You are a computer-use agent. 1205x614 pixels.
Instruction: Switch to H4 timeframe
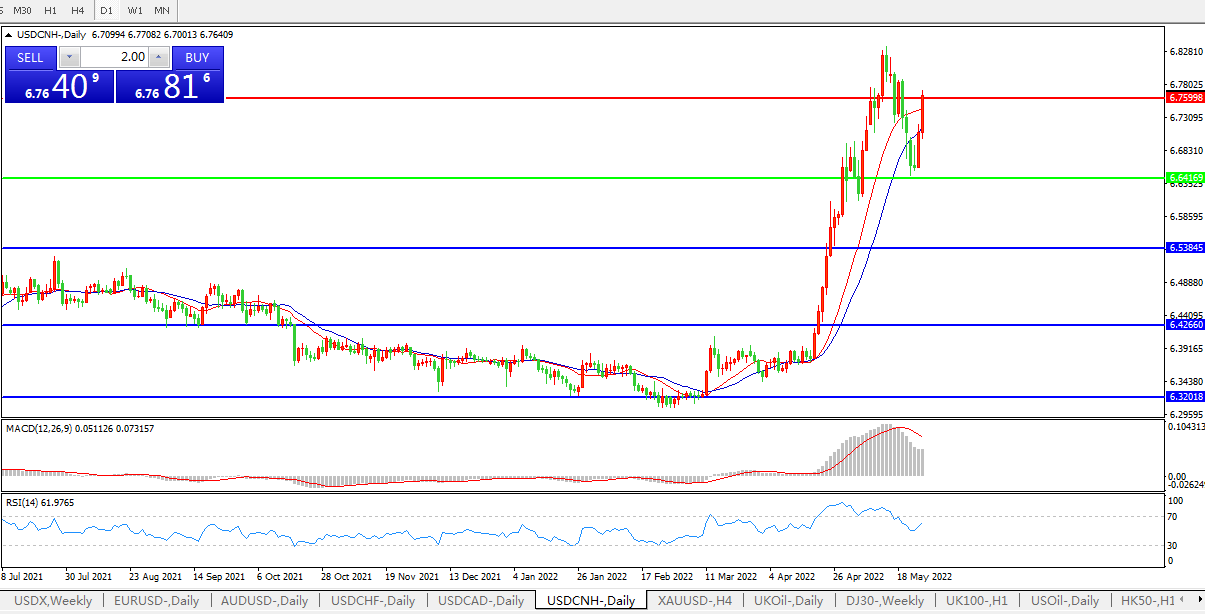click(77, 10)
